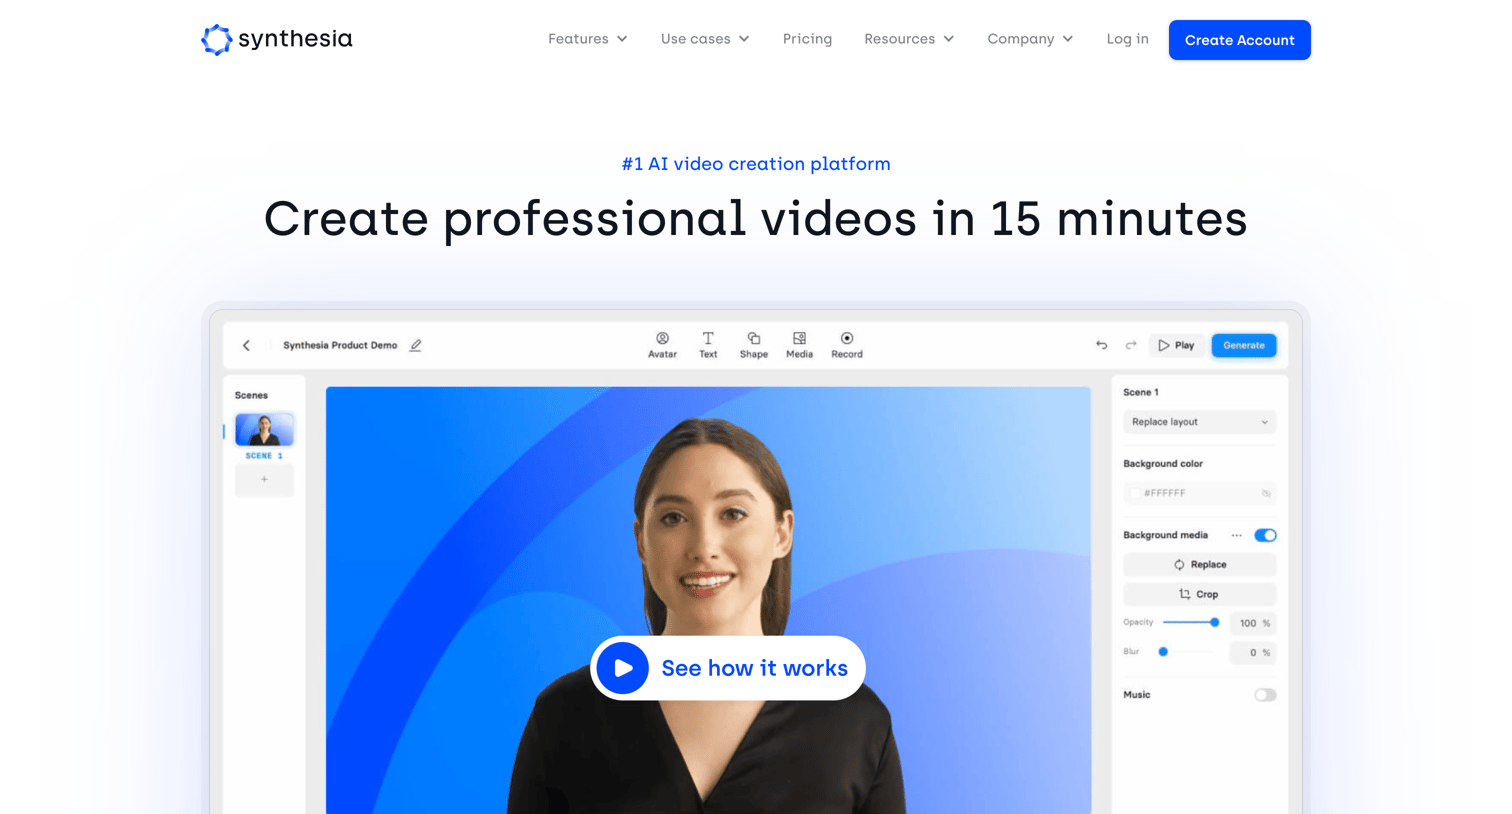Select the Avatar tool in editor toolbar
Viewport: 1512px width, 814px height.
tap(662, 345)
